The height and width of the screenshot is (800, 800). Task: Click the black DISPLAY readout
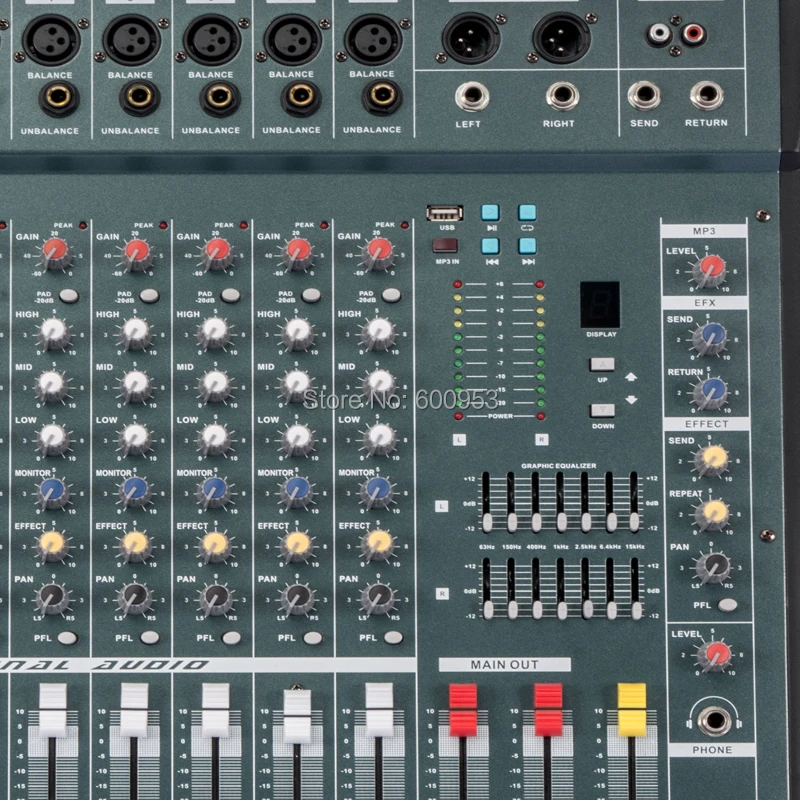click(x=600, y=305)
